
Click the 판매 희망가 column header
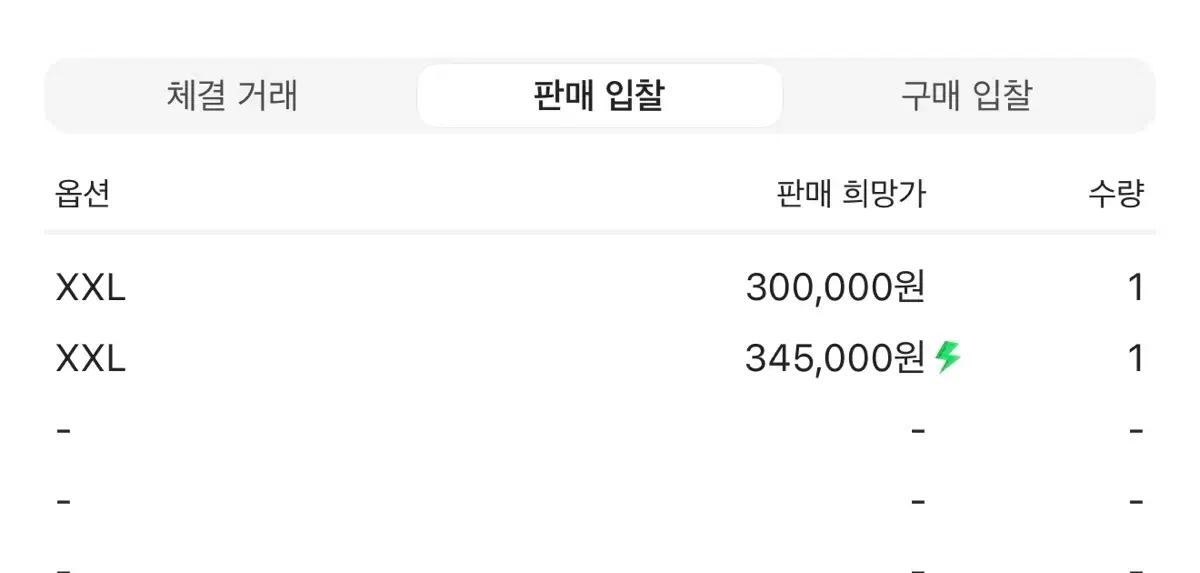(851, 193)
